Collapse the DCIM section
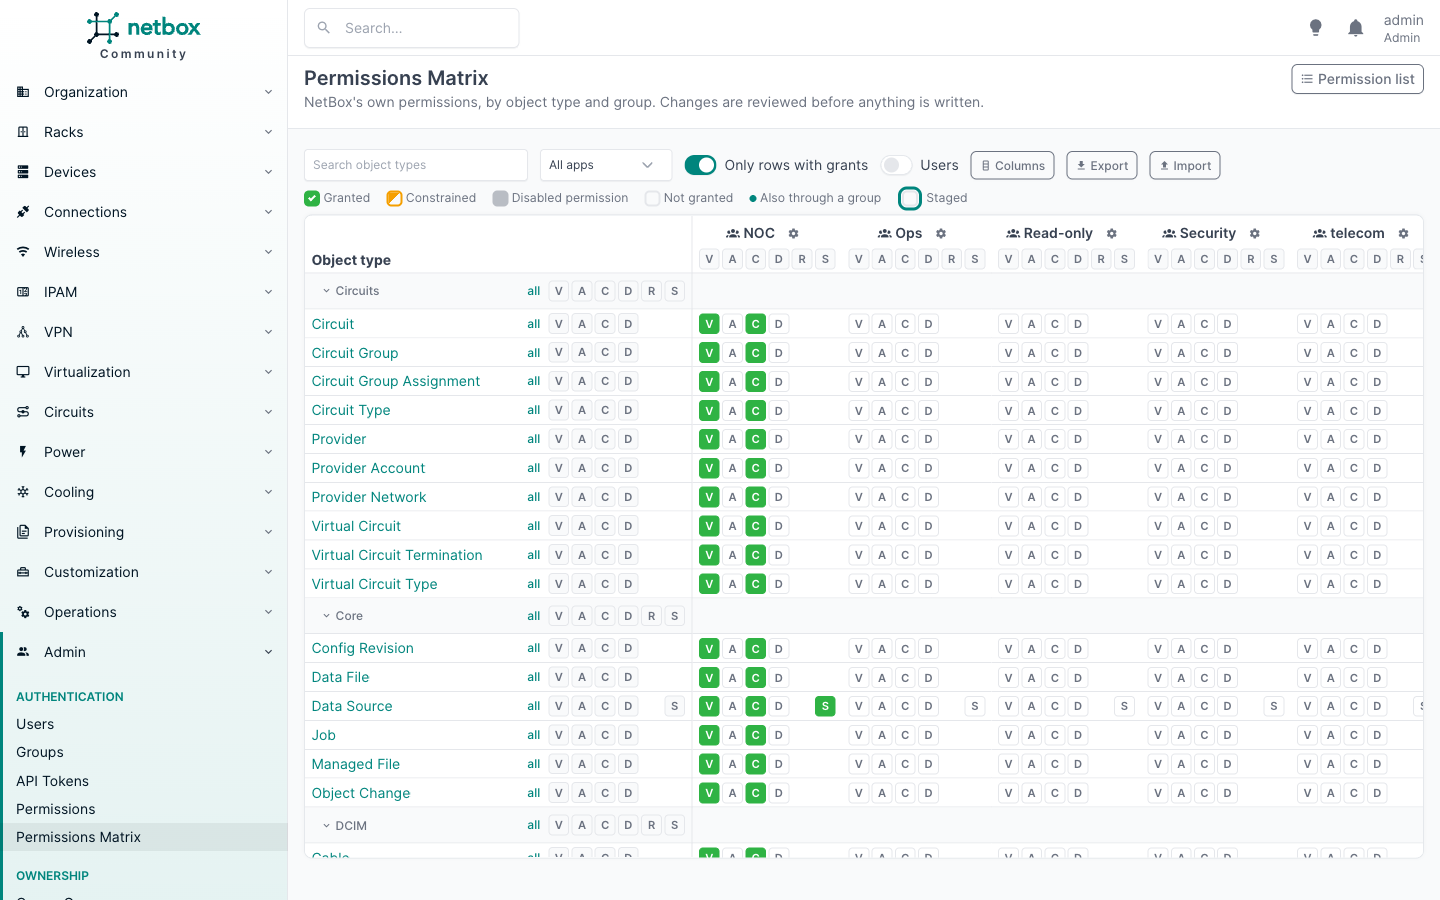Screen dimensions: 1440x900 [x=326, y=826]
